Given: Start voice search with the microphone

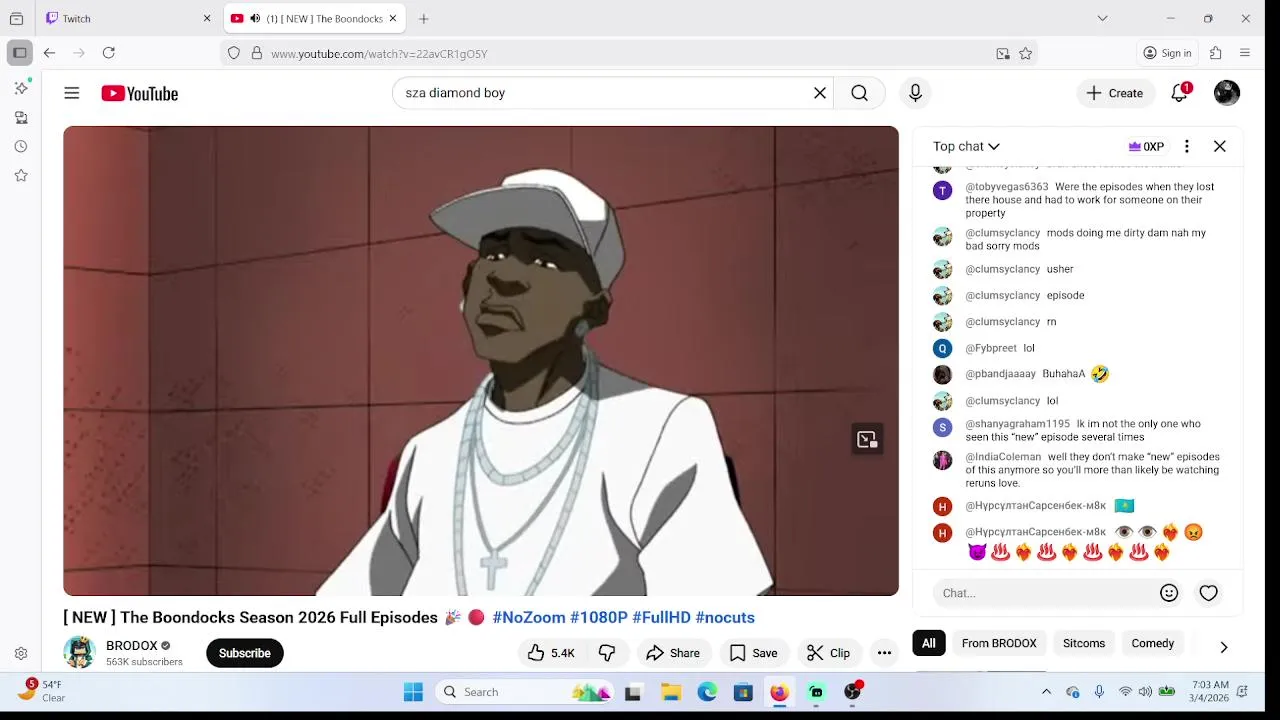Looking at the screenshot, I should (915, 93).
